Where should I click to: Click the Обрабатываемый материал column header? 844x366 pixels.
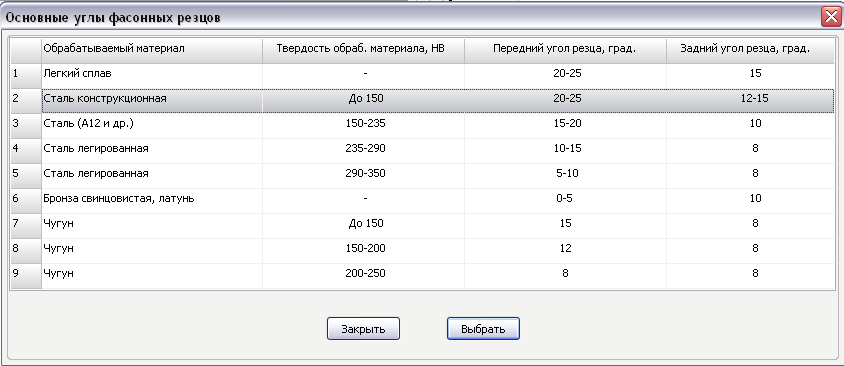(x=152, y=50)
